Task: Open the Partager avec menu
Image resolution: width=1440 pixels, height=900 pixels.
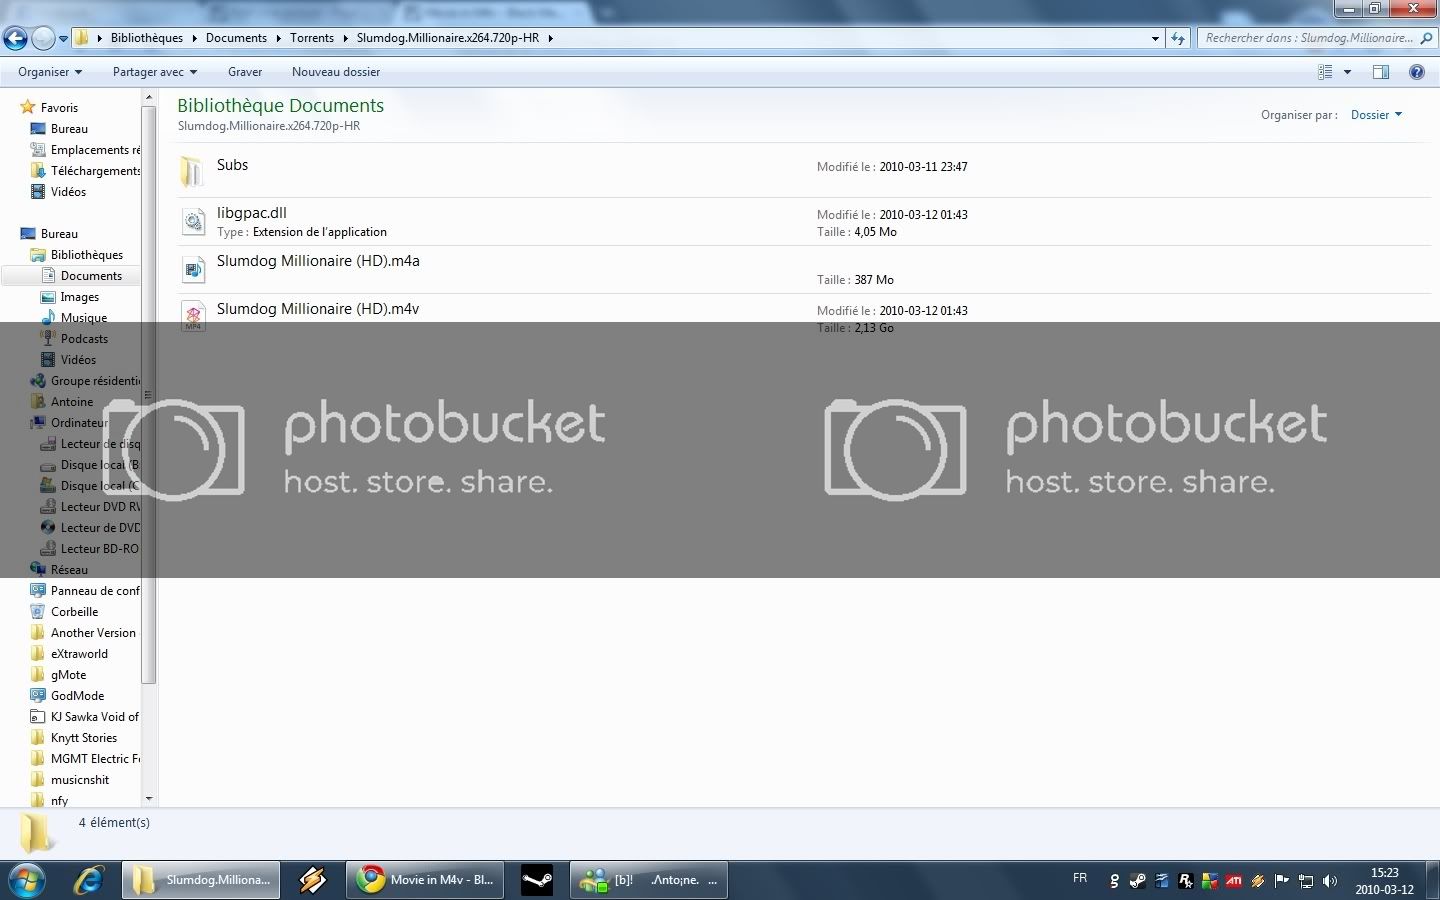Action: tap(155, 72)
